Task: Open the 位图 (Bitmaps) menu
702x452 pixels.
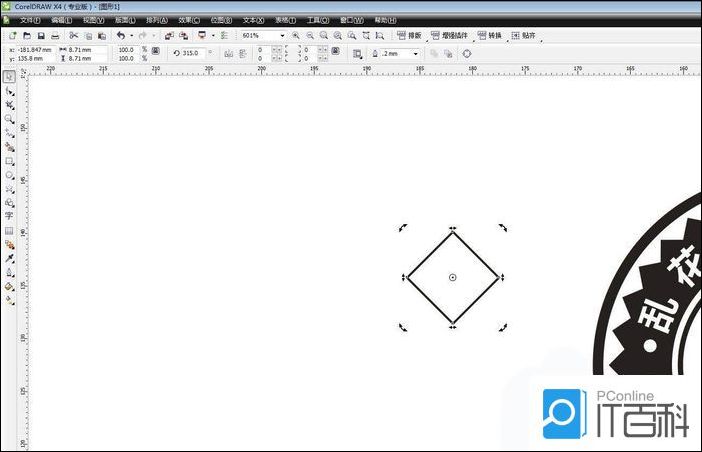Action: click(x=221, y=20)
